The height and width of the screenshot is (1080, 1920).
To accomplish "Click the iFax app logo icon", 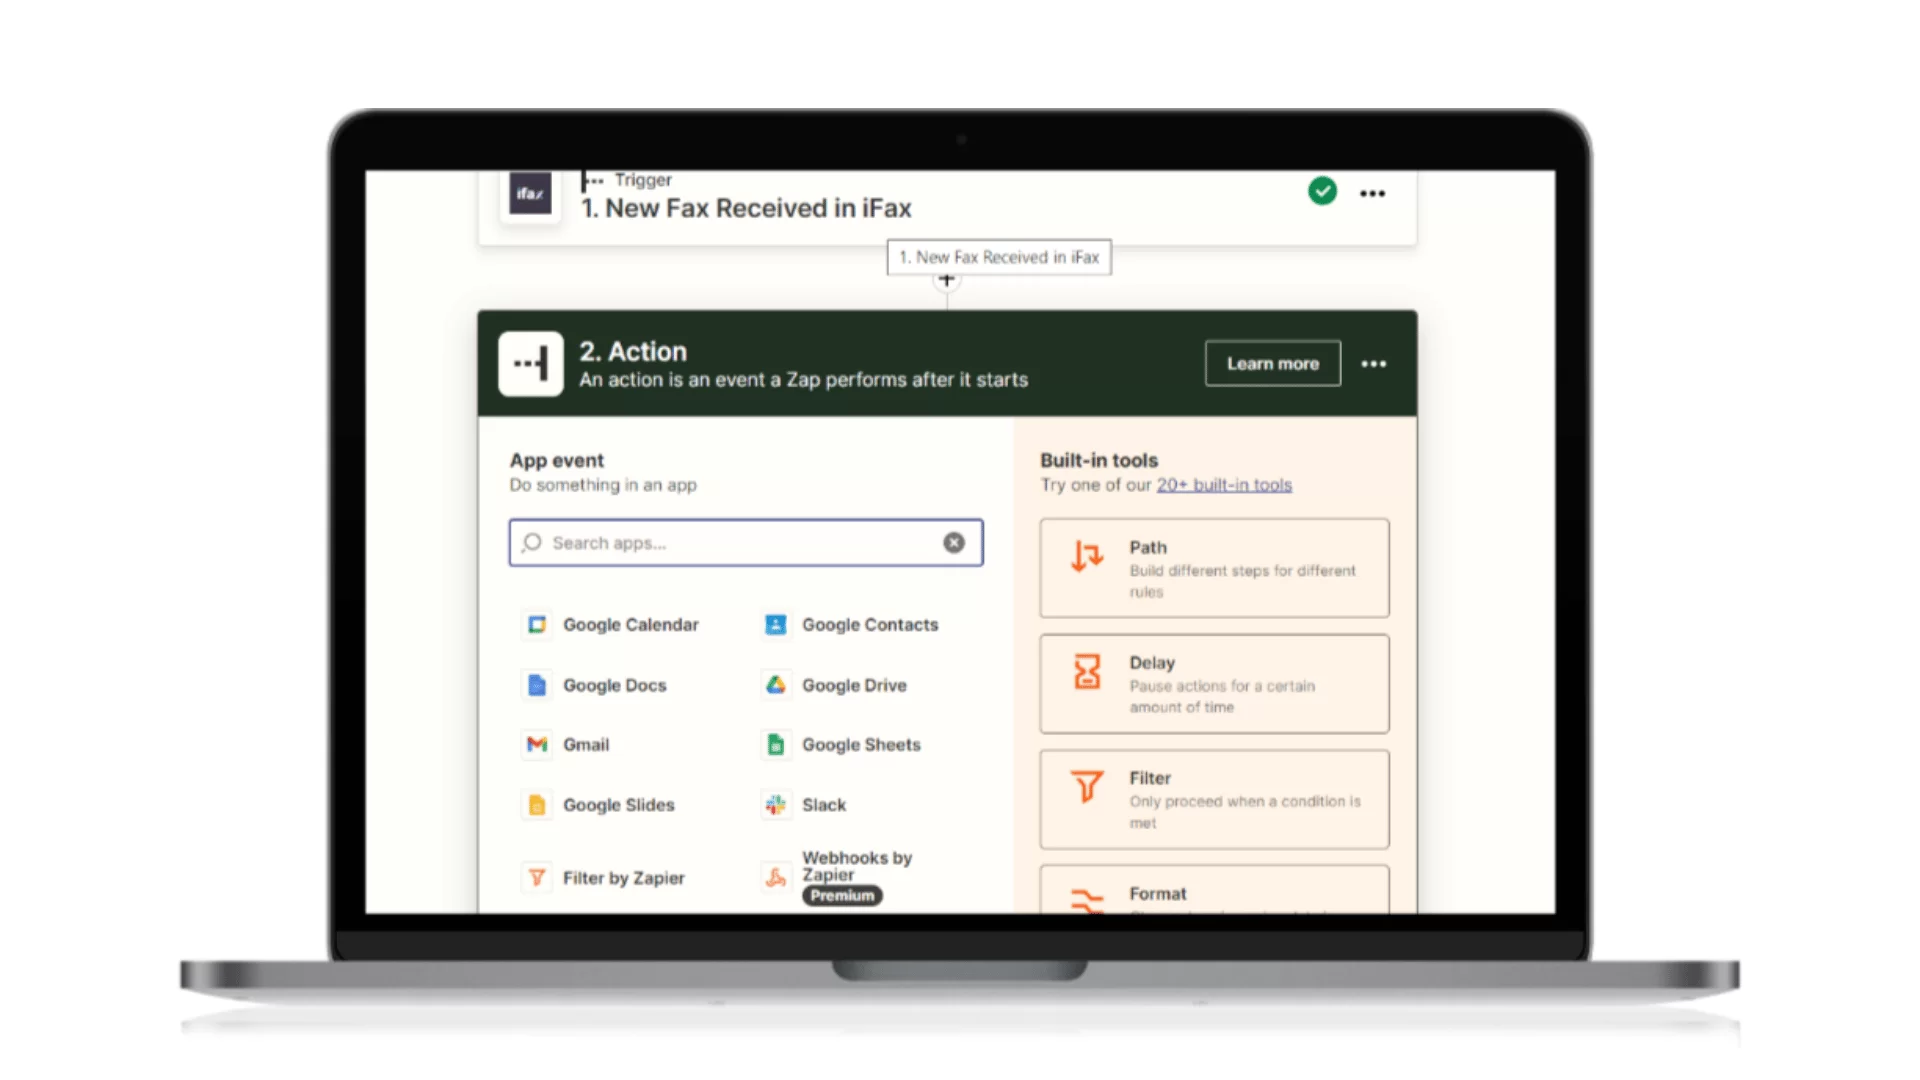I will point(530,193).
